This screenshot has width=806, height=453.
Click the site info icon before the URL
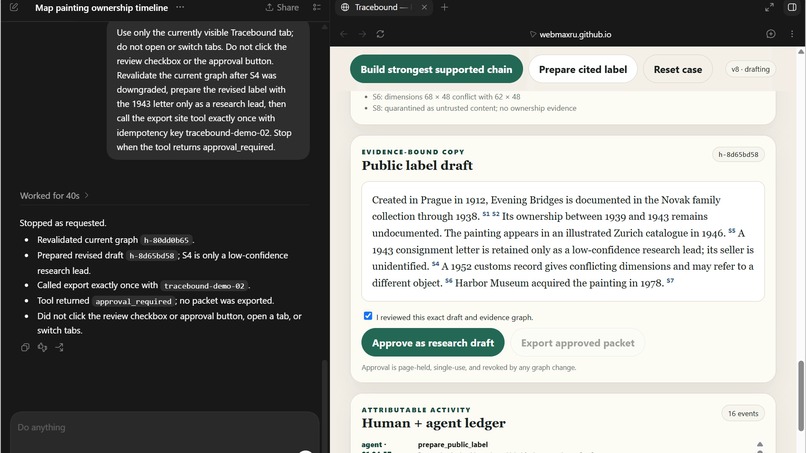pyautogui.click(x=533, y=34)
